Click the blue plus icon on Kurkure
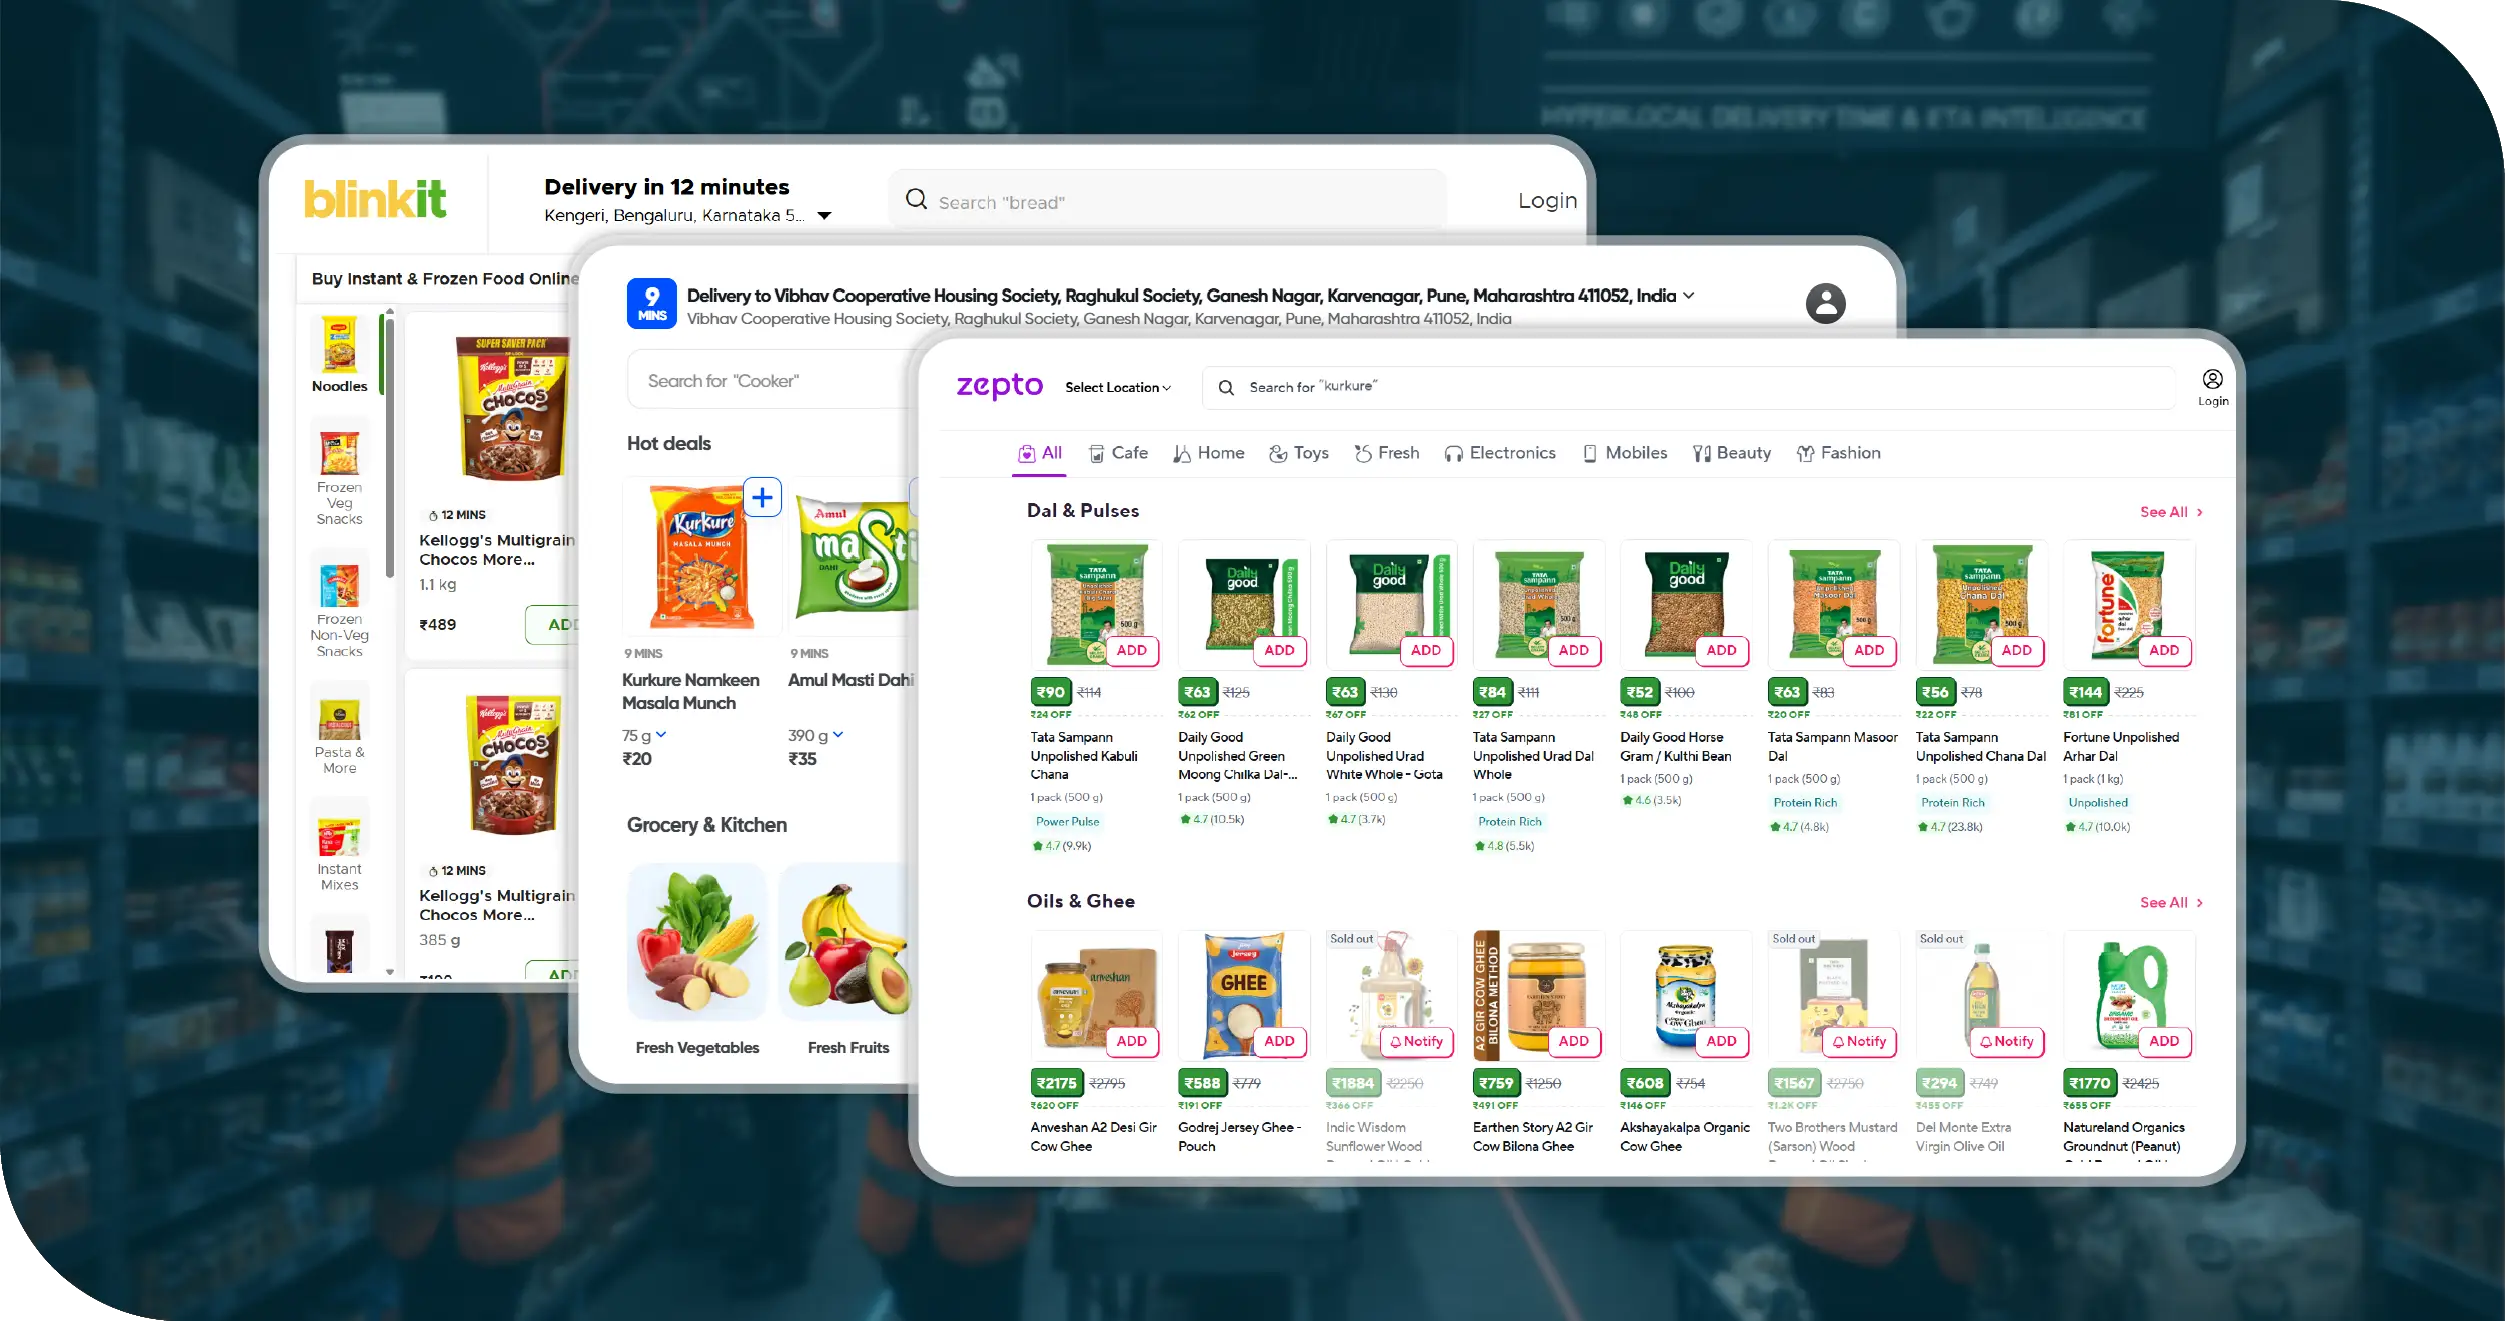The height and width of the screenshot is (1321, 2506). click(762, 497)
